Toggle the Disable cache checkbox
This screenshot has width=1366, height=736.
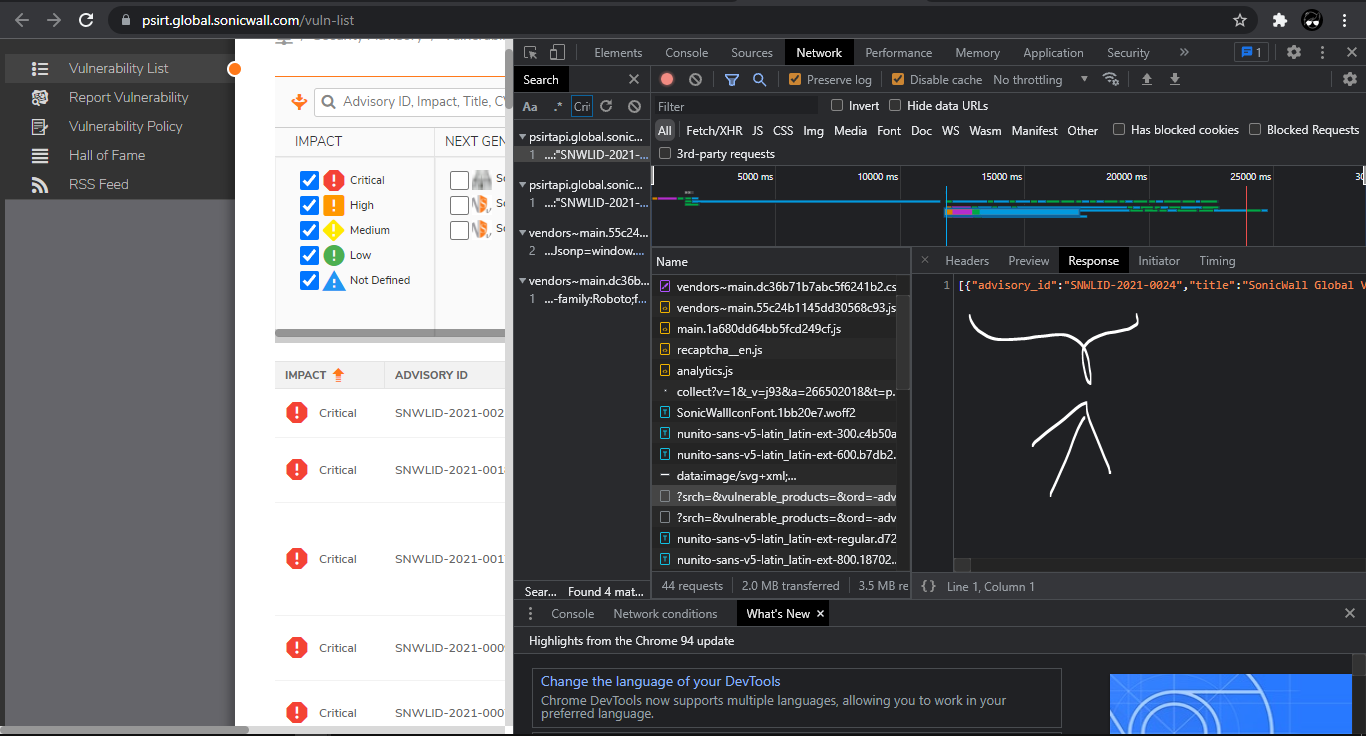(898, 79)
